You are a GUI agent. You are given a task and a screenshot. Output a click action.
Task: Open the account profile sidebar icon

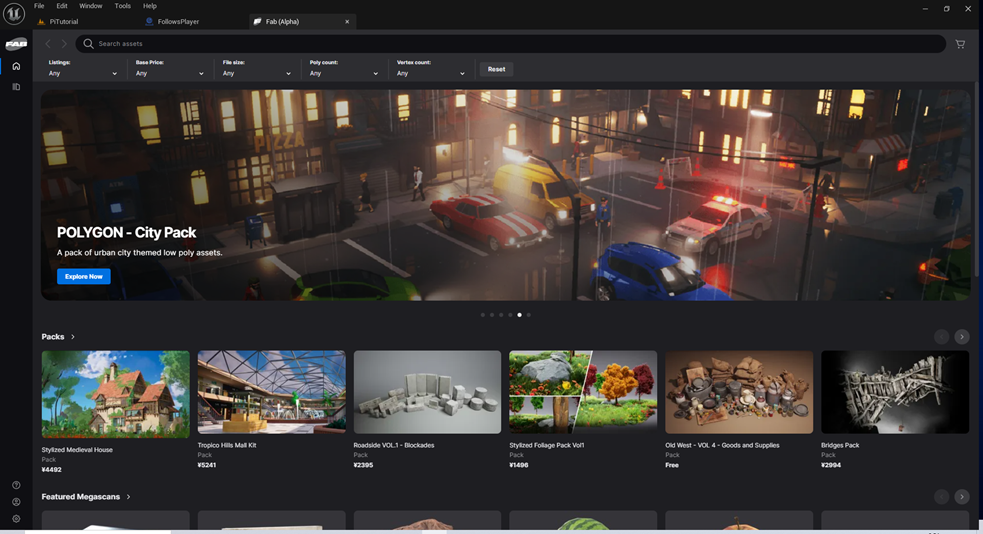click(x=16, y=502)
